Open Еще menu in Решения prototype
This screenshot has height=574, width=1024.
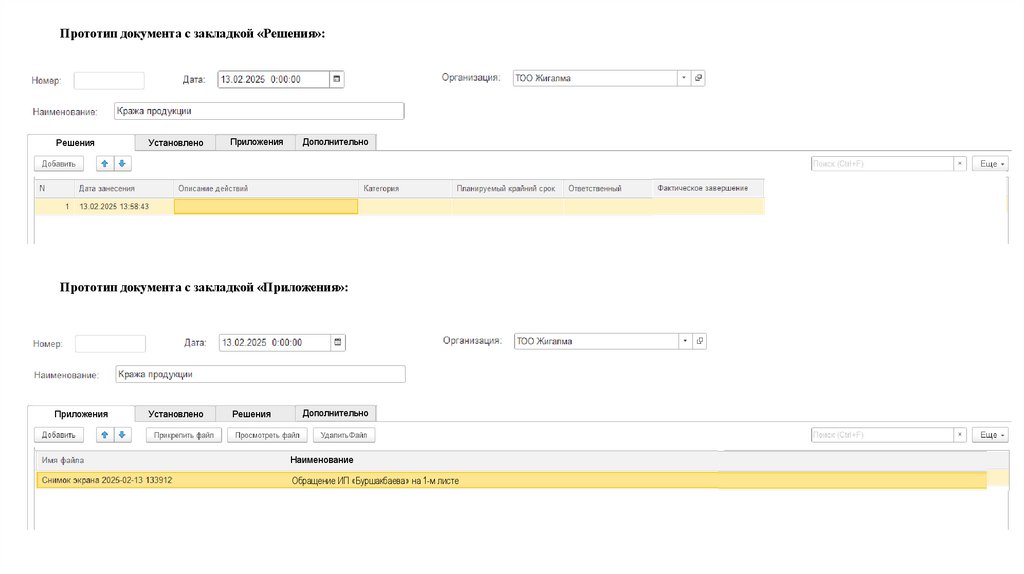tap(991, 163)
